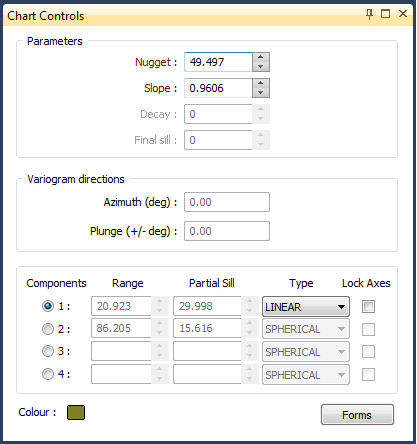This screenshot has width=417, height=444.
Task: Open the olive Colour swatch
Action: tap(76, 412)
